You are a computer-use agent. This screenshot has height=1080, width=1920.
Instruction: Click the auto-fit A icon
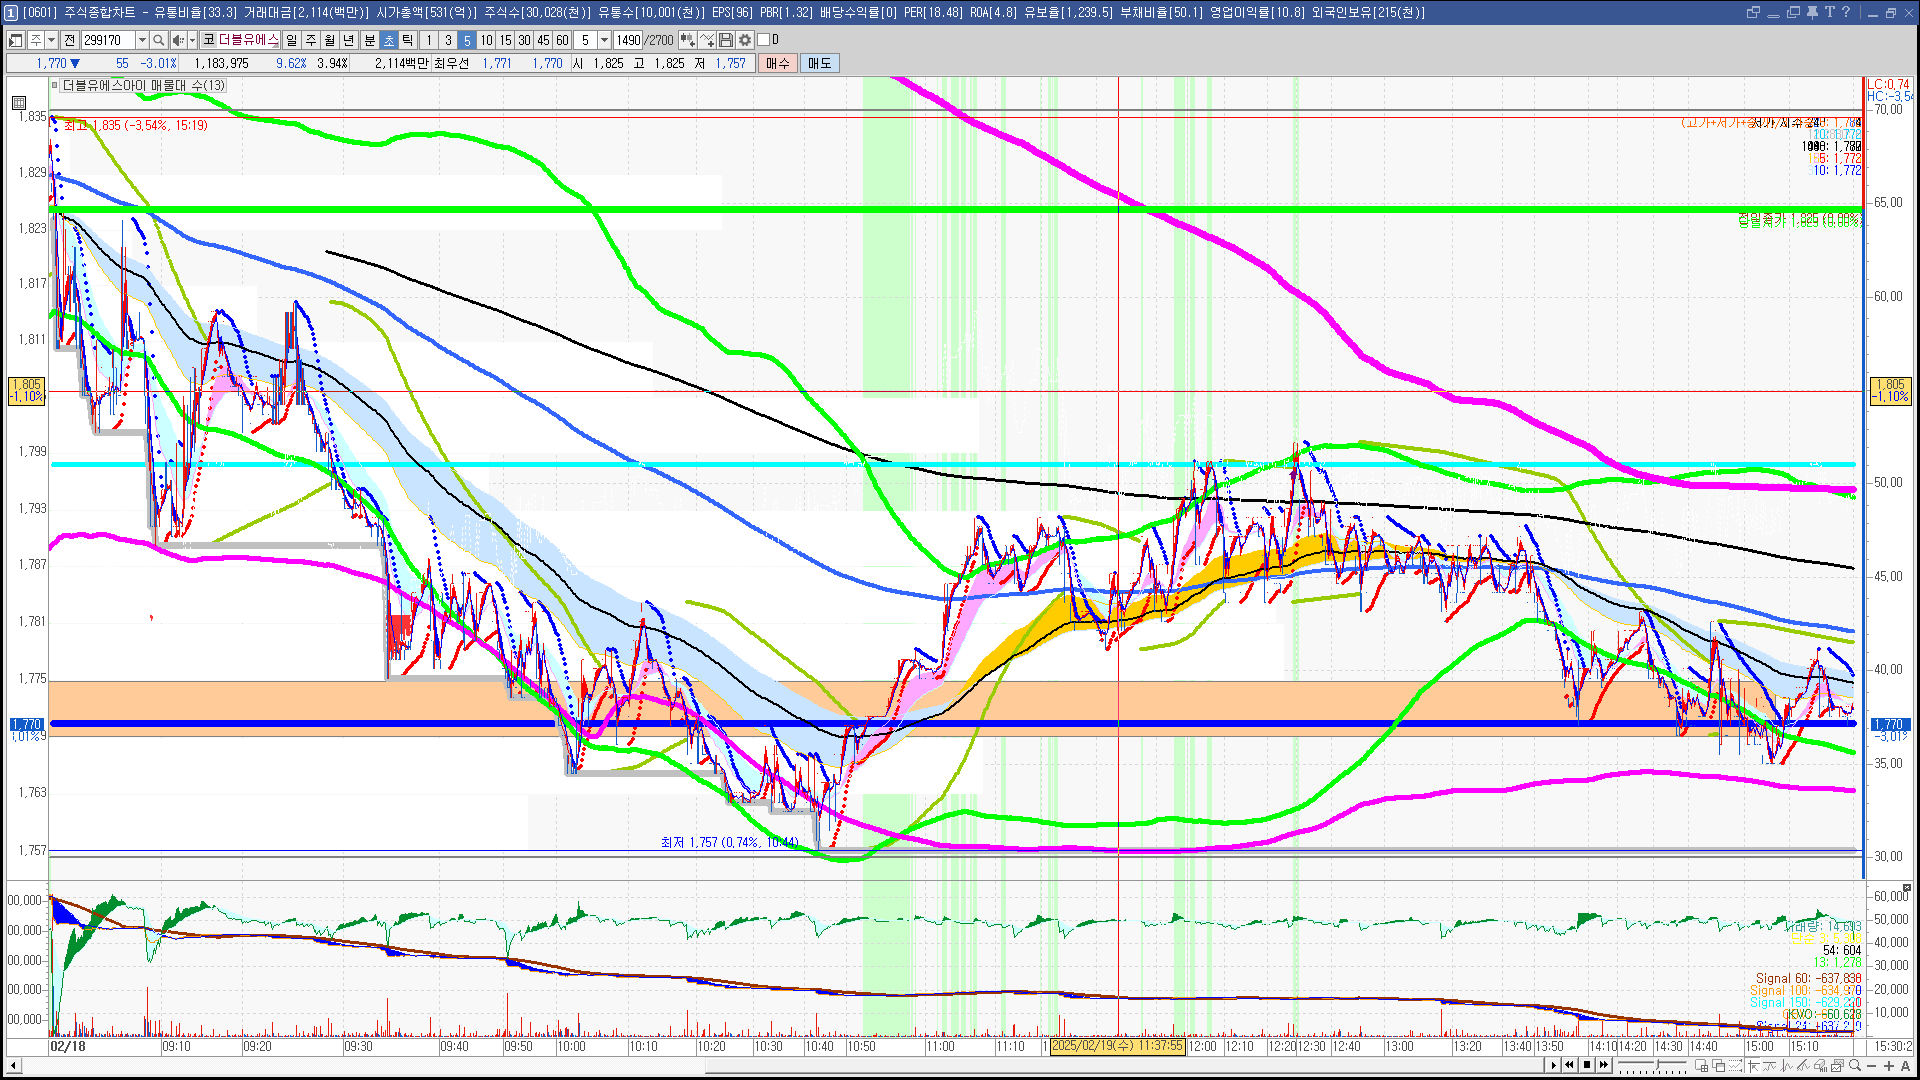(x=1905, y=1066)
